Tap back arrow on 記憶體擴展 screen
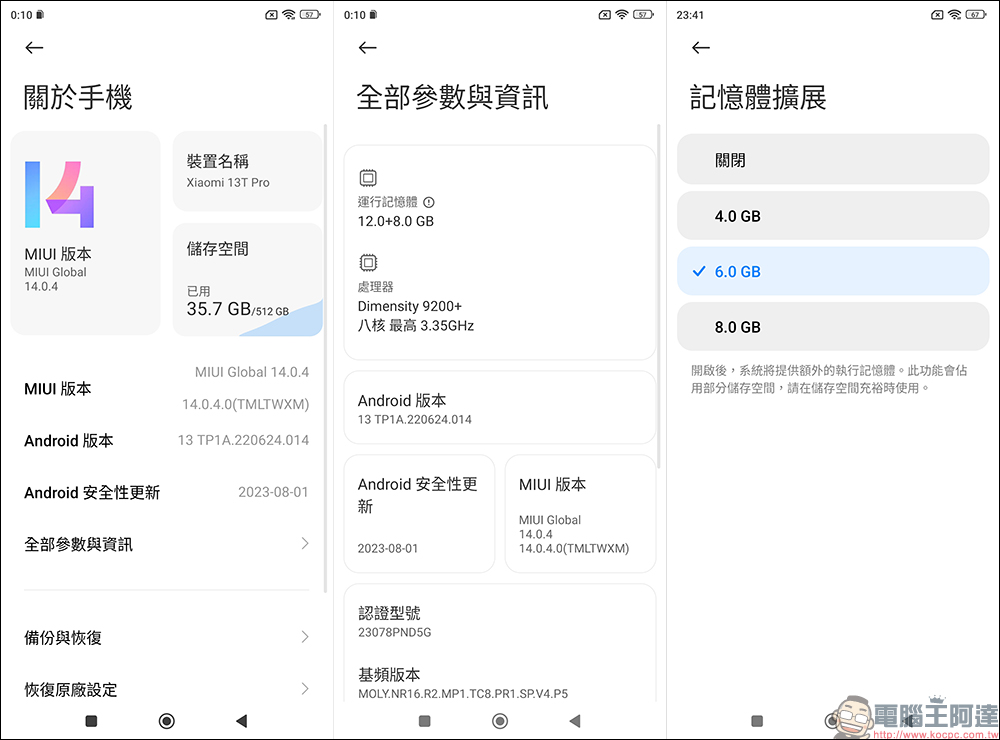Viewport: 1000px width, 740px height. pos(701,48)
